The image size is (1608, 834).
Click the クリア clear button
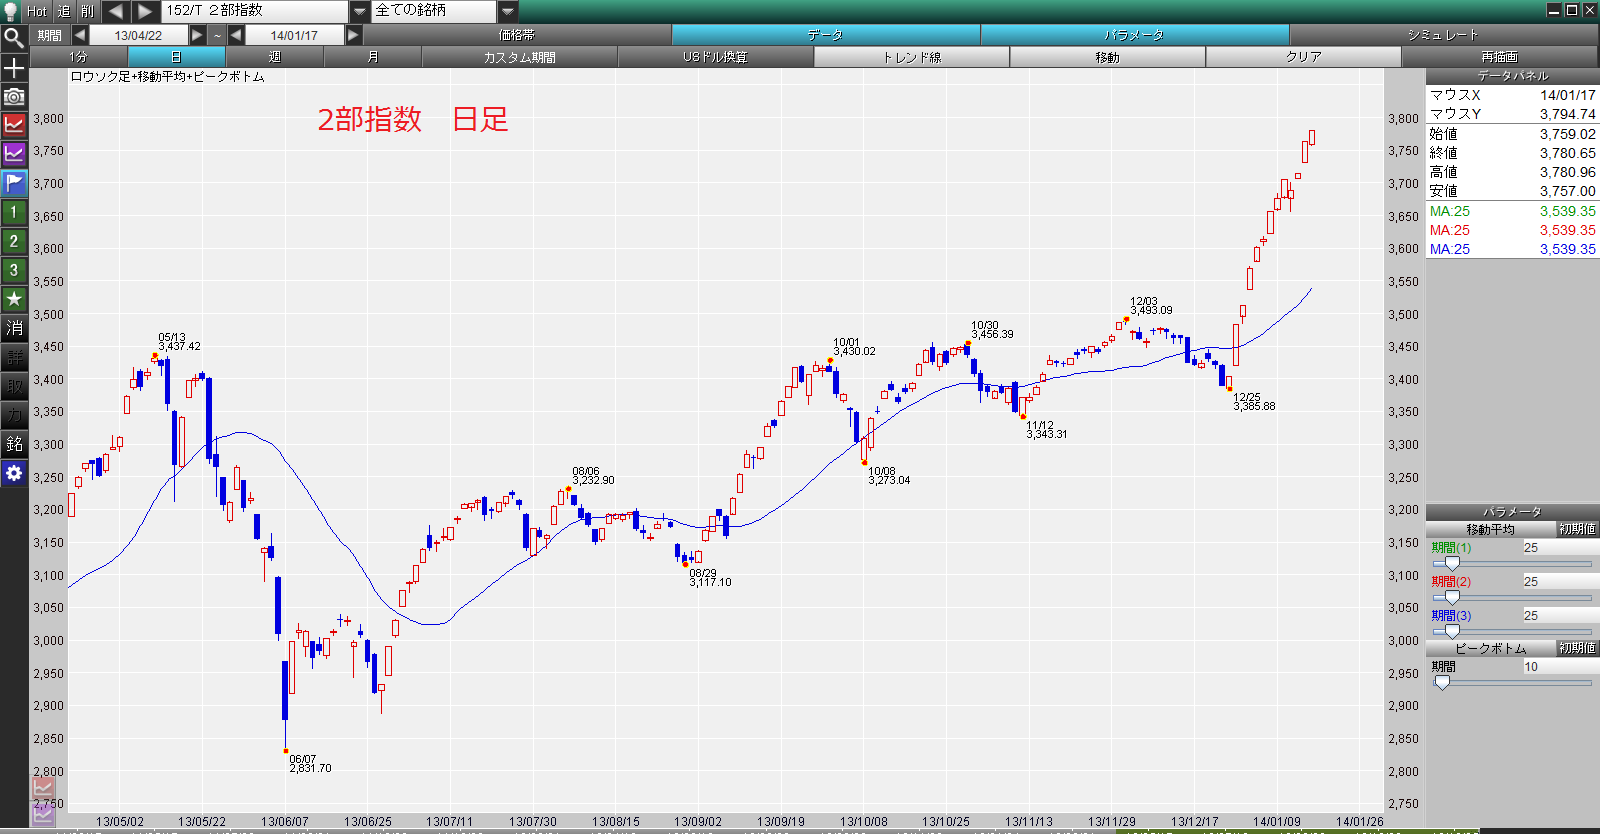coord(1303,57)
